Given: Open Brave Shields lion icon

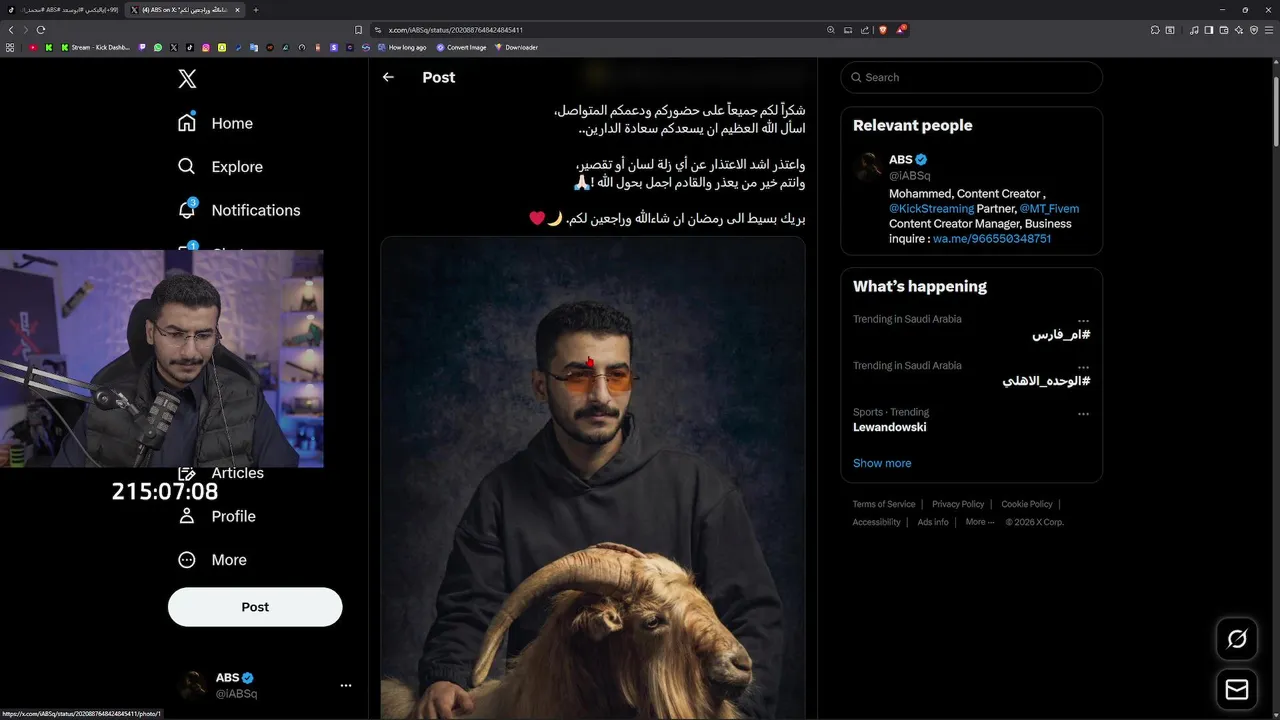Looking at the screenshot, I should click(x=883, y=30).
